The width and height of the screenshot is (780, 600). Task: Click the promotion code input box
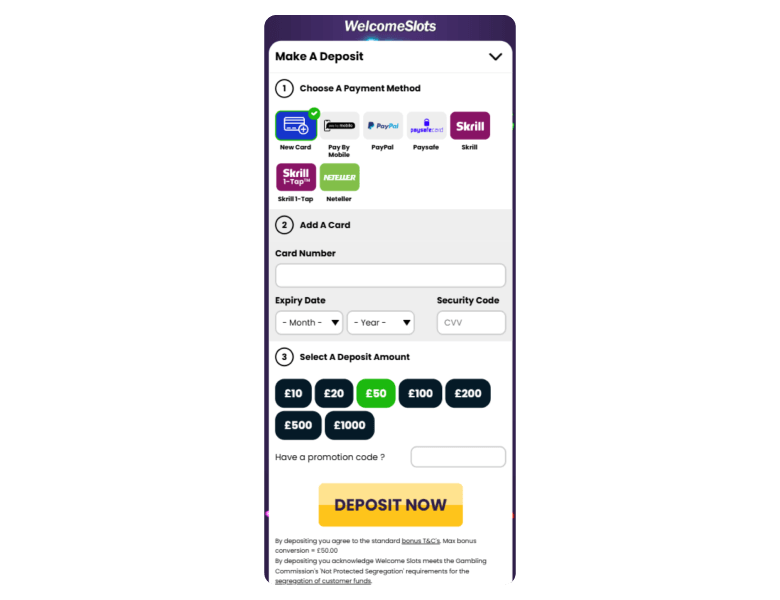click(458, 457)
